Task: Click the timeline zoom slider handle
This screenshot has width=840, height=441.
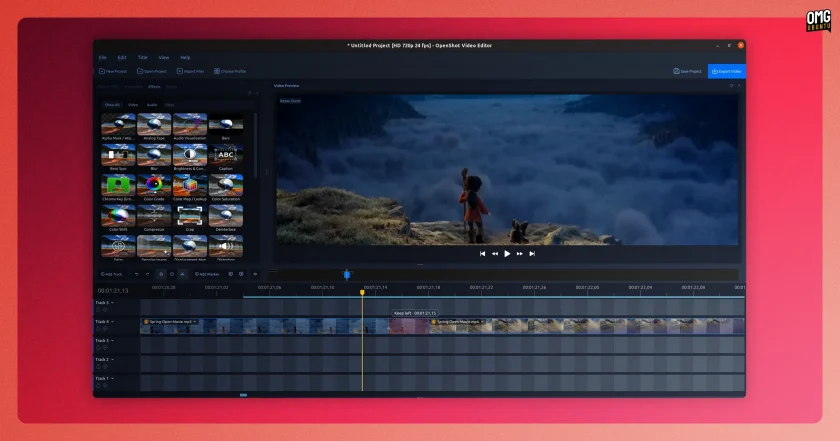Action: tap(347, 274)
